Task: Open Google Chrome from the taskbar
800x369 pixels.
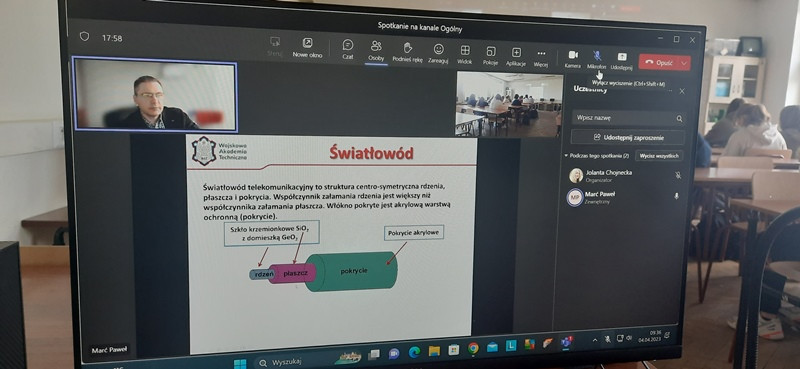Action: pos(473,348)
